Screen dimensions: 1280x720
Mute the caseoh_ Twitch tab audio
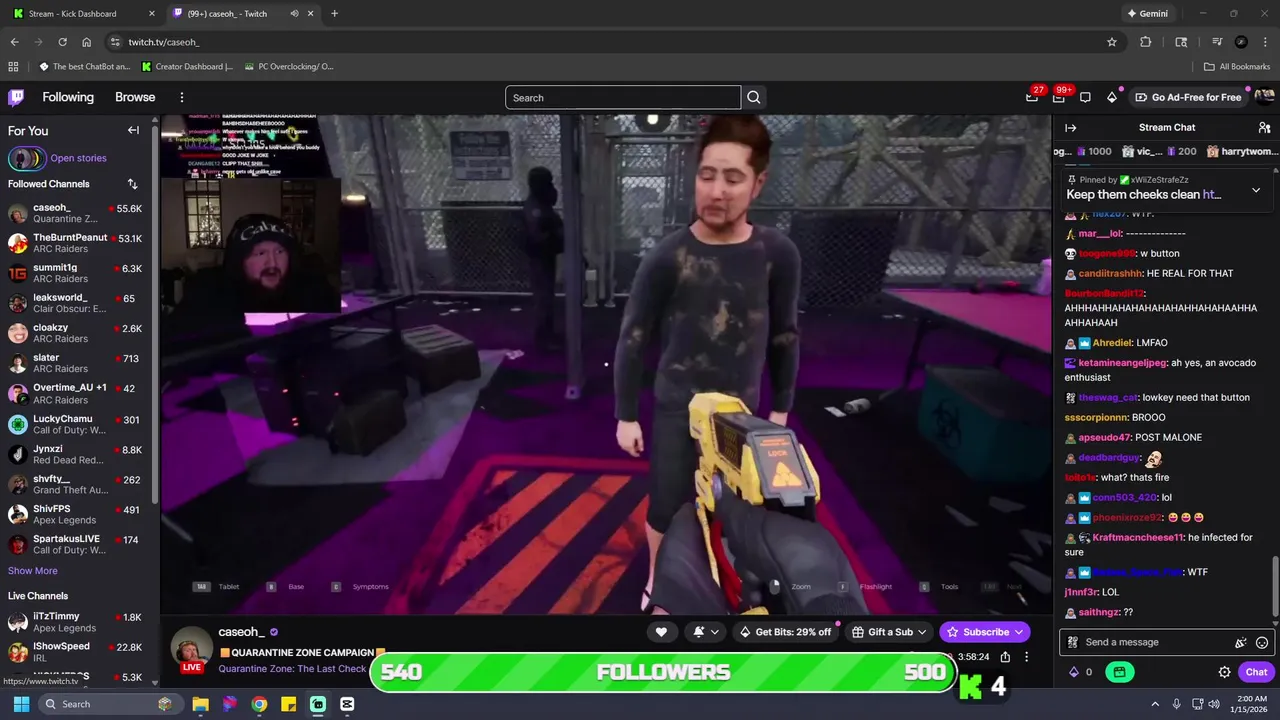pos(294,14)
